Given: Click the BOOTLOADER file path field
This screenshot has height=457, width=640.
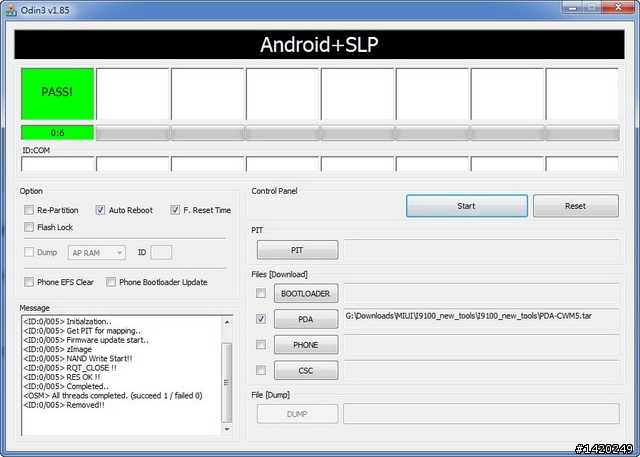Looking at the screenshot, I should (481, 293).
